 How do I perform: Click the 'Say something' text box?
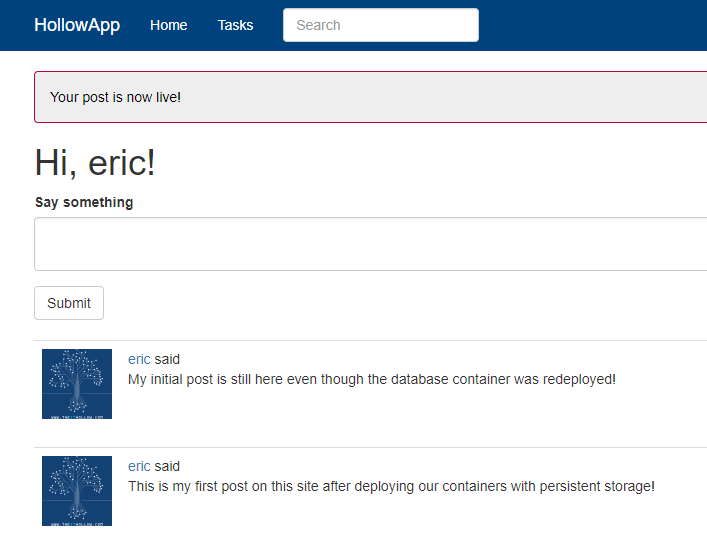click(x=370, y=244)
